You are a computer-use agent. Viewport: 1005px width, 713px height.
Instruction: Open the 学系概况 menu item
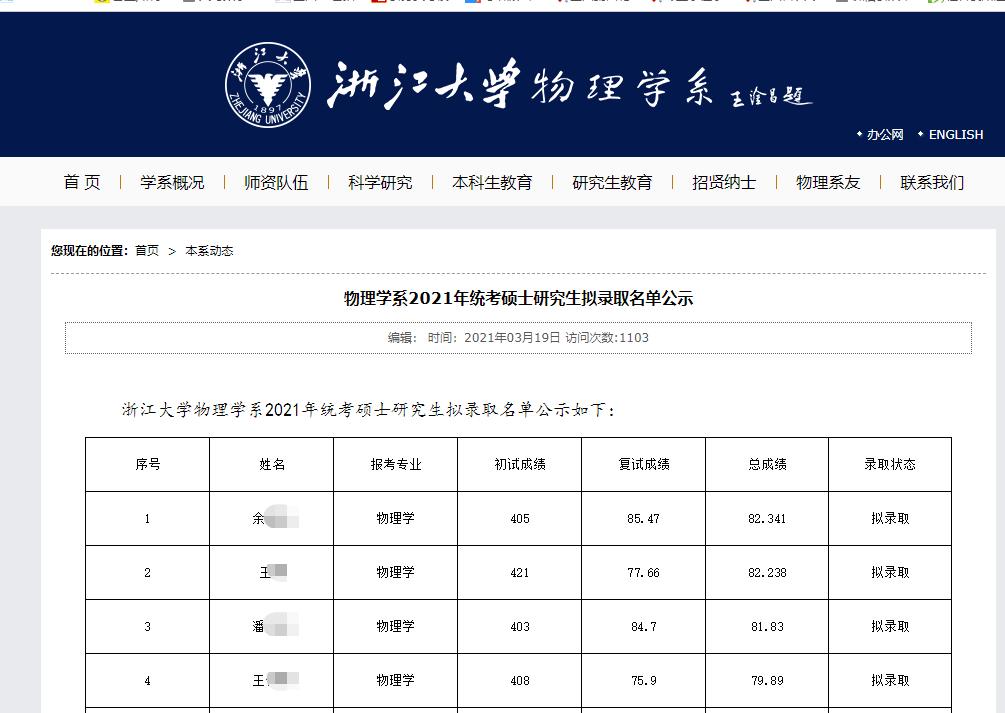(172, 182)
